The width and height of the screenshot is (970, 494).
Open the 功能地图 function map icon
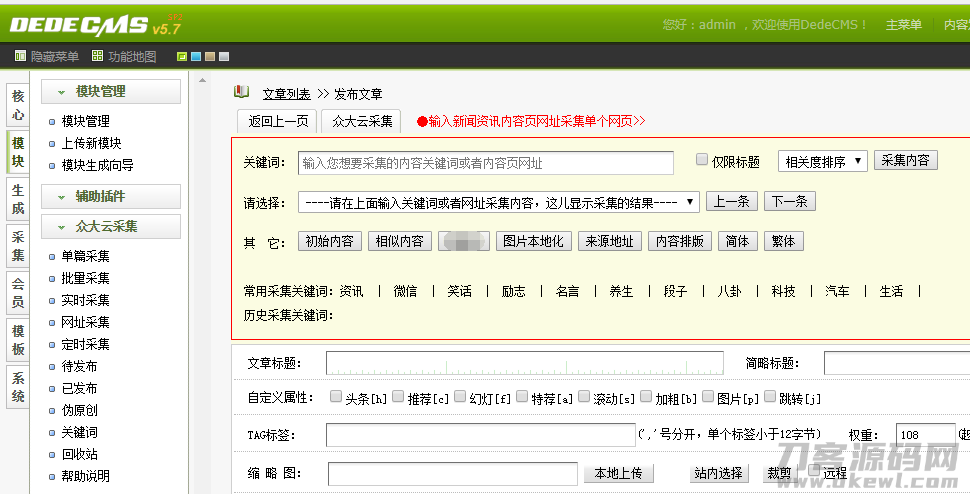click(x=97, y=57)
